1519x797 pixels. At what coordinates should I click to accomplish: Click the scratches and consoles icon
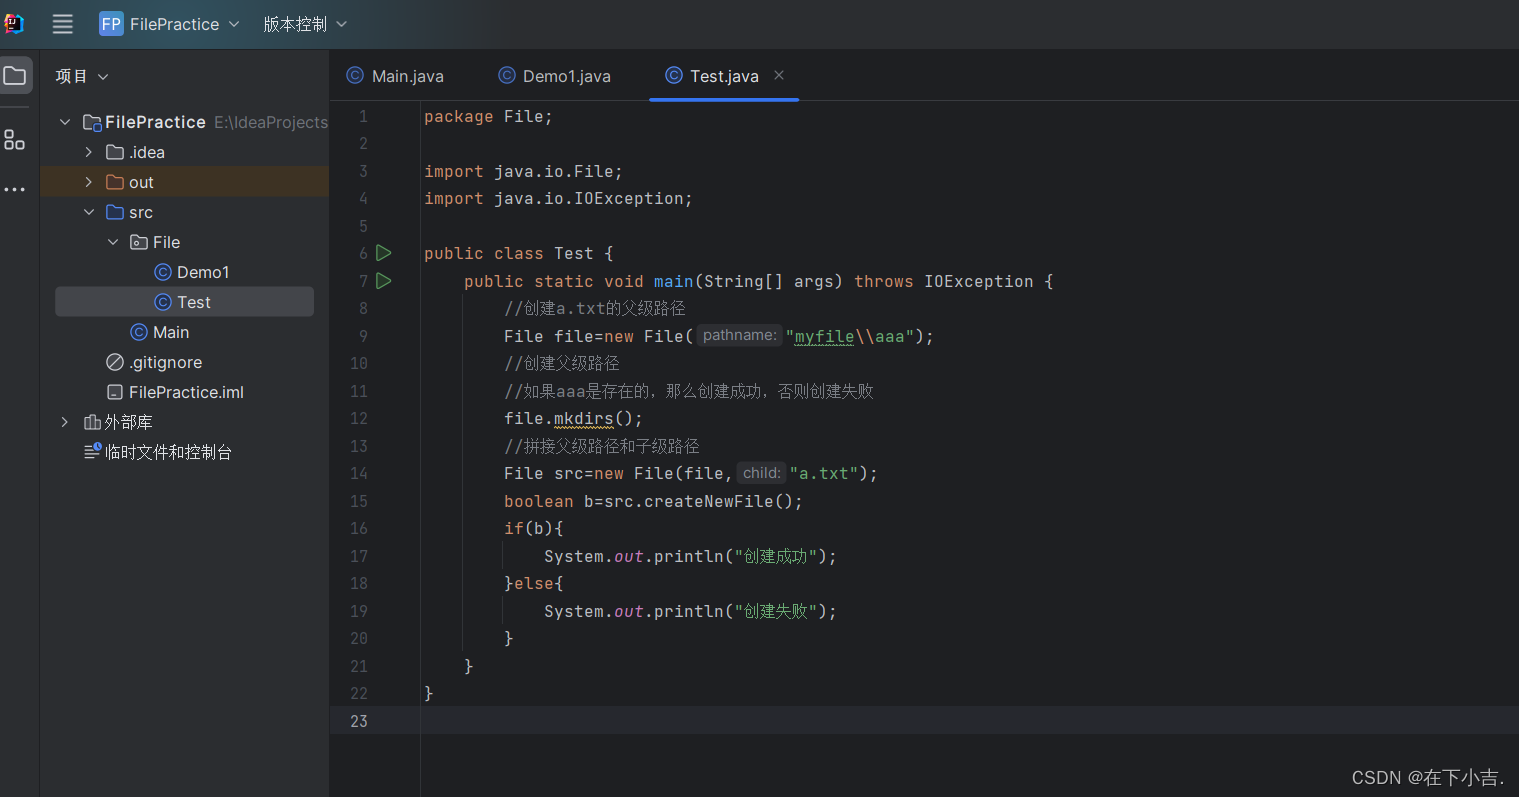[92, 452]
